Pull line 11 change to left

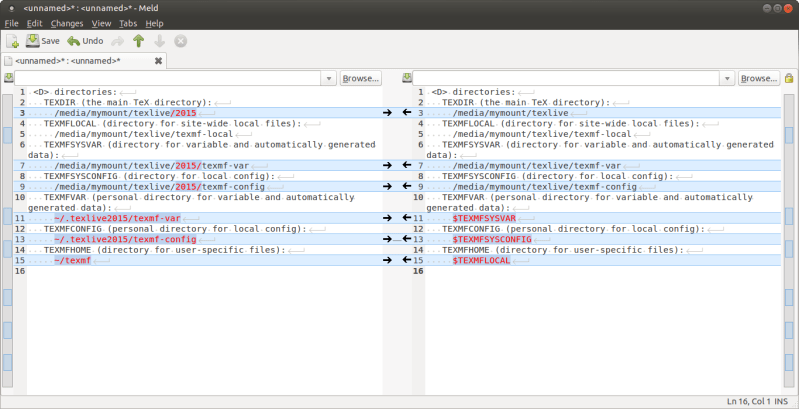(x=407, y=218)
